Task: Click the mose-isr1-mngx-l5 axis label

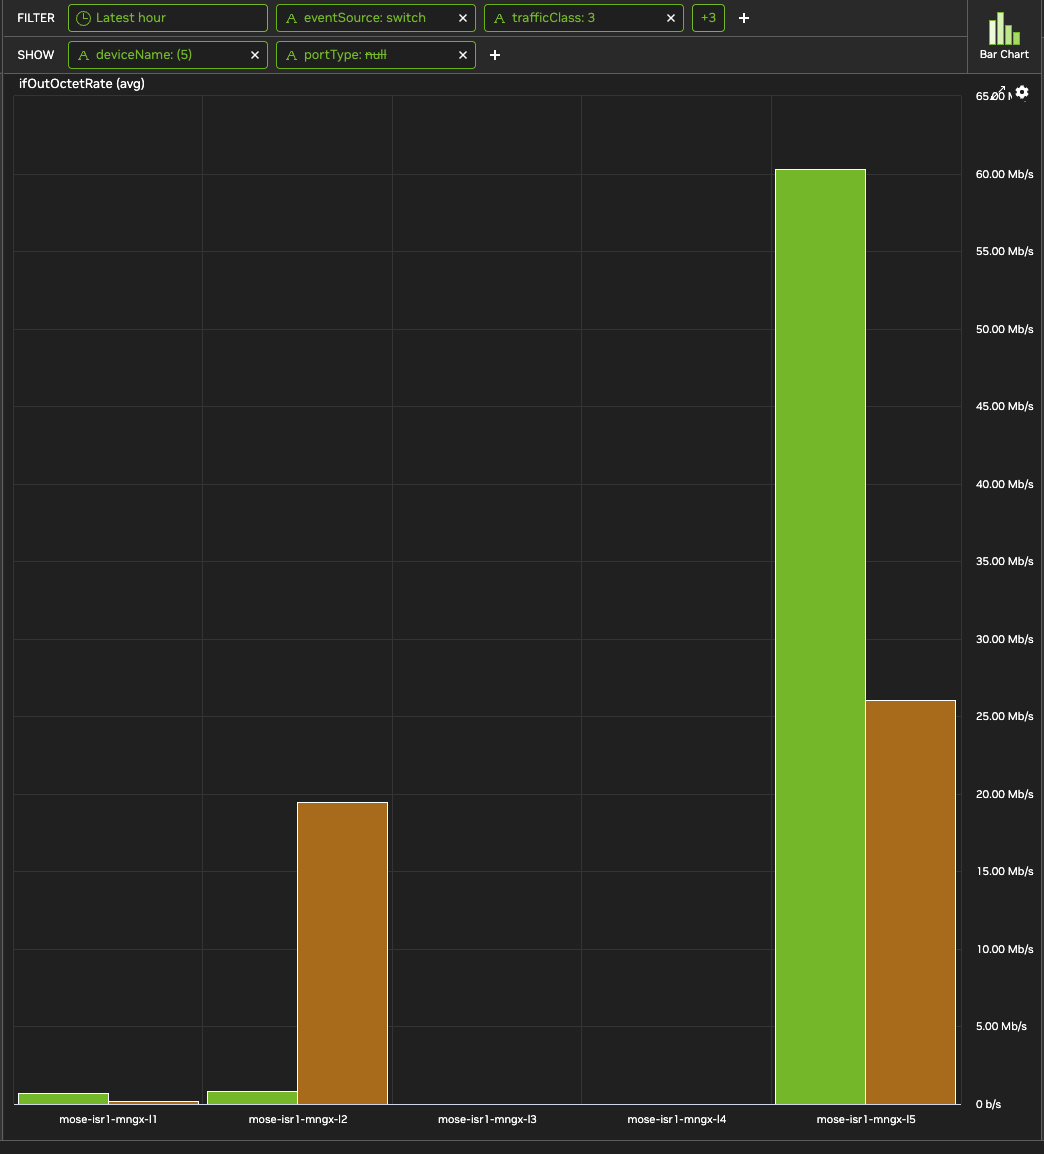Action: point(866,1119)
